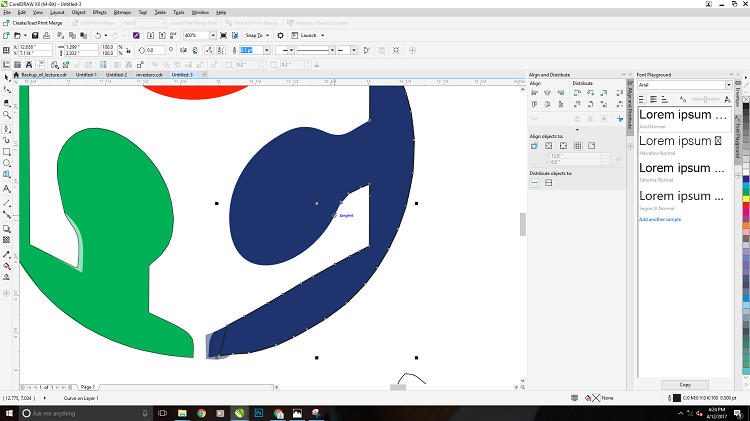This screenshot has width=750, height=421.
Task: Select the Ellipse tool in the toolbox
Action: [7, 163]
